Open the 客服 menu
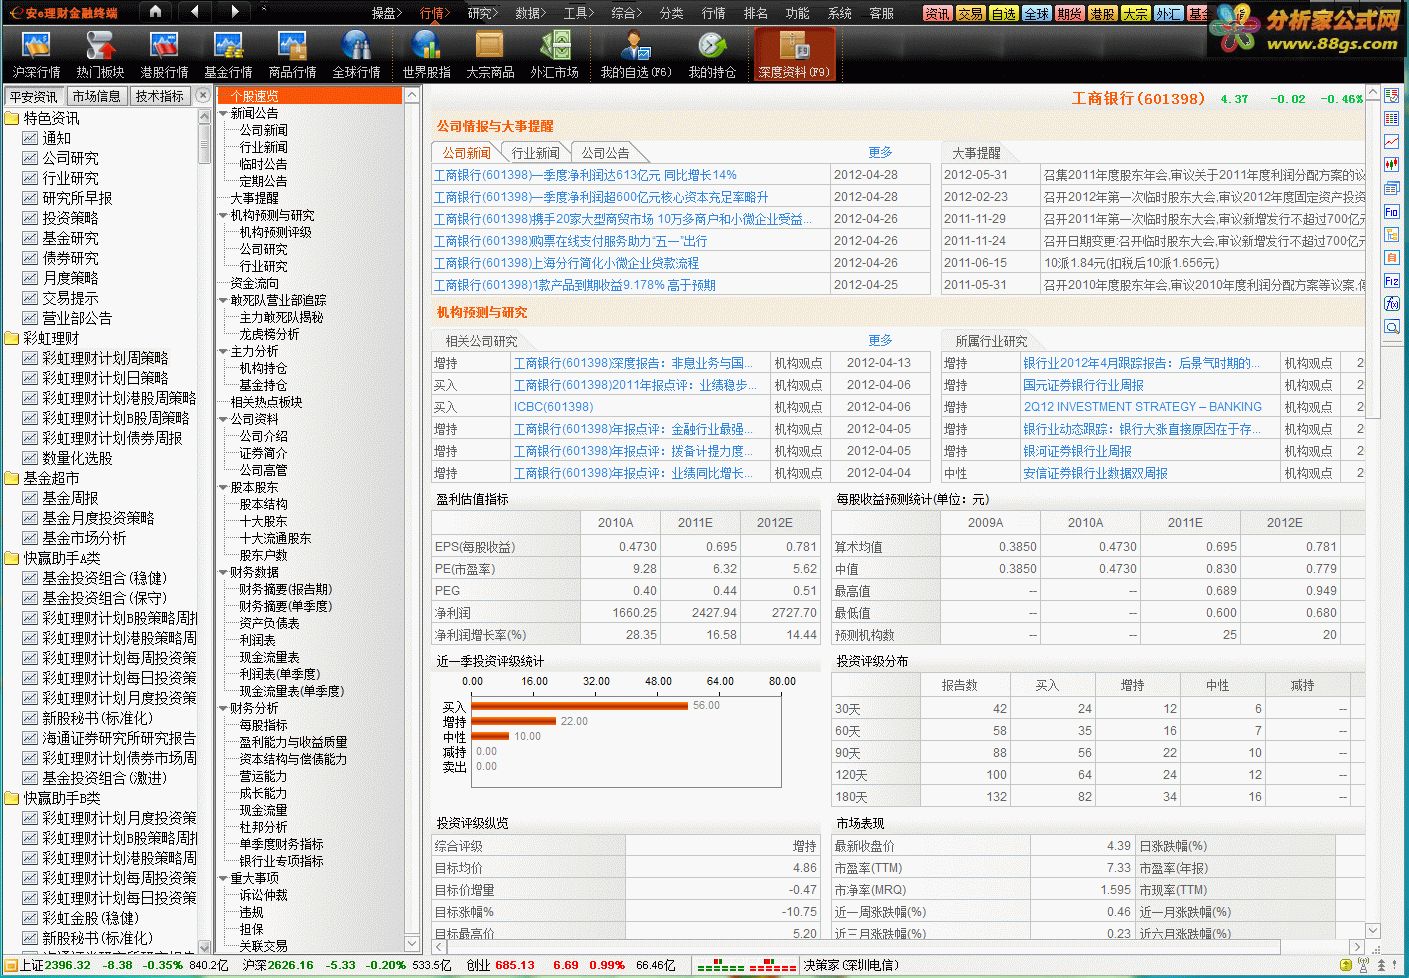This screenshot has width=1409, height=978. click(x=881, y=13)
